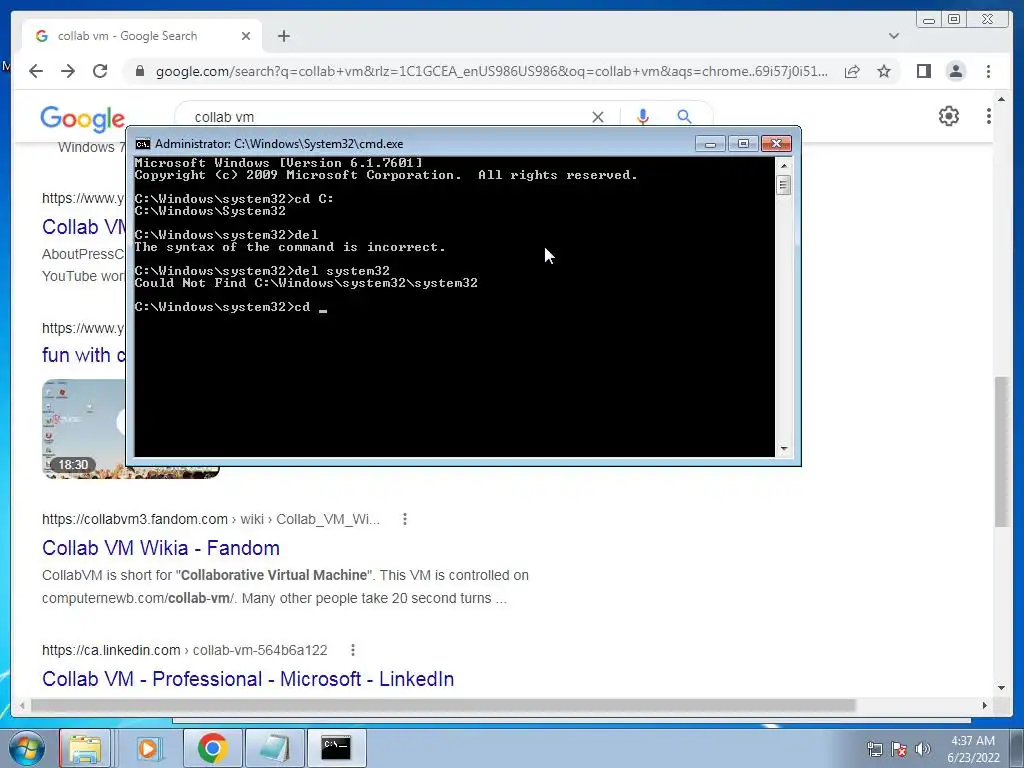Bookmark this tab star icon
Viewport: 1024px width, 768px height.
tap(884, 71)
